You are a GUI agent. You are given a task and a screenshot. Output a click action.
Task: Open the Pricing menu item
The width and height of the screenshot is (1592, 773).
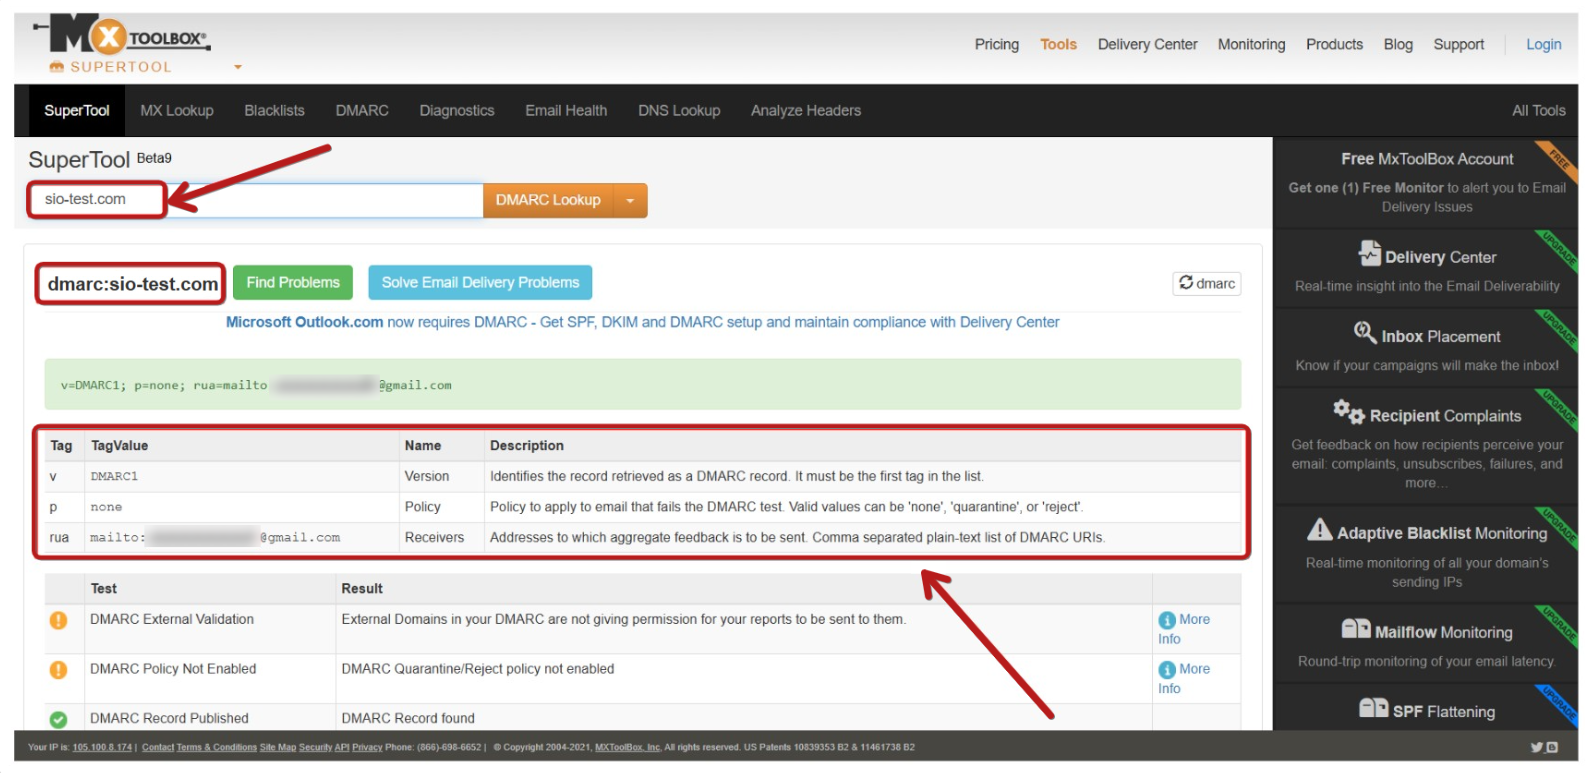(996, 44)
